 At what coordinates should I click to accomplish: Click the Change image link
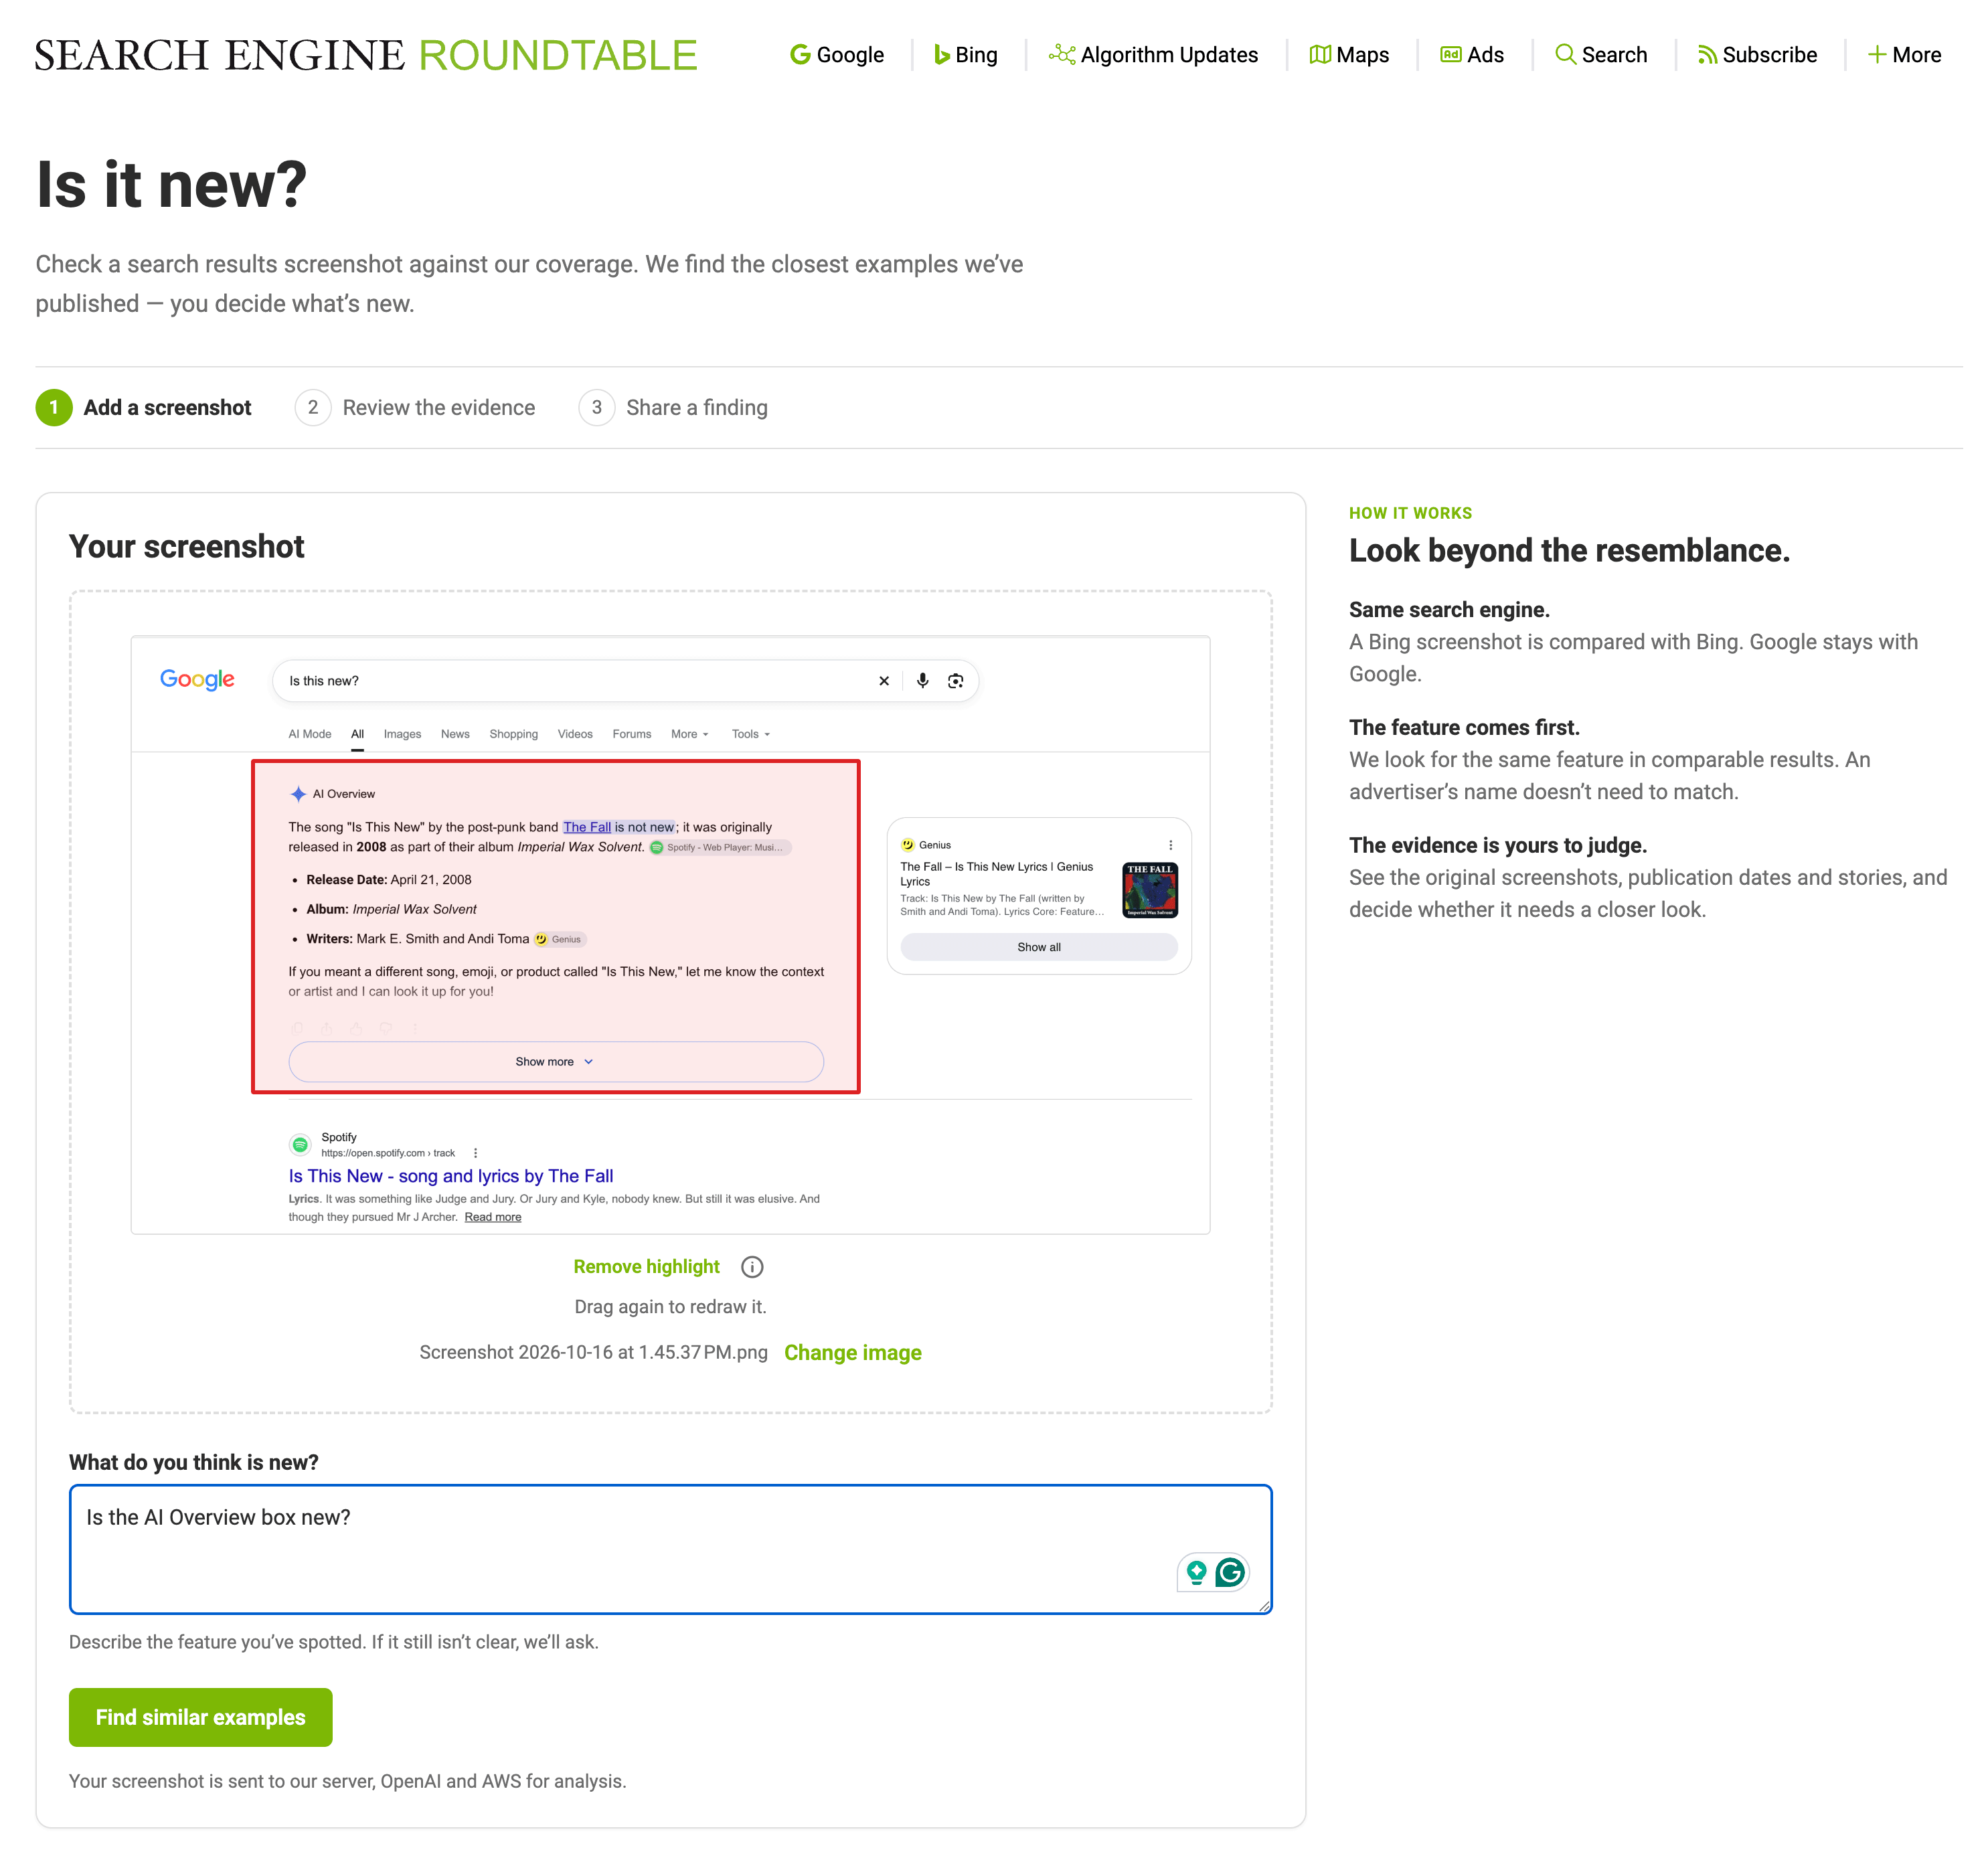point(852,1353)
